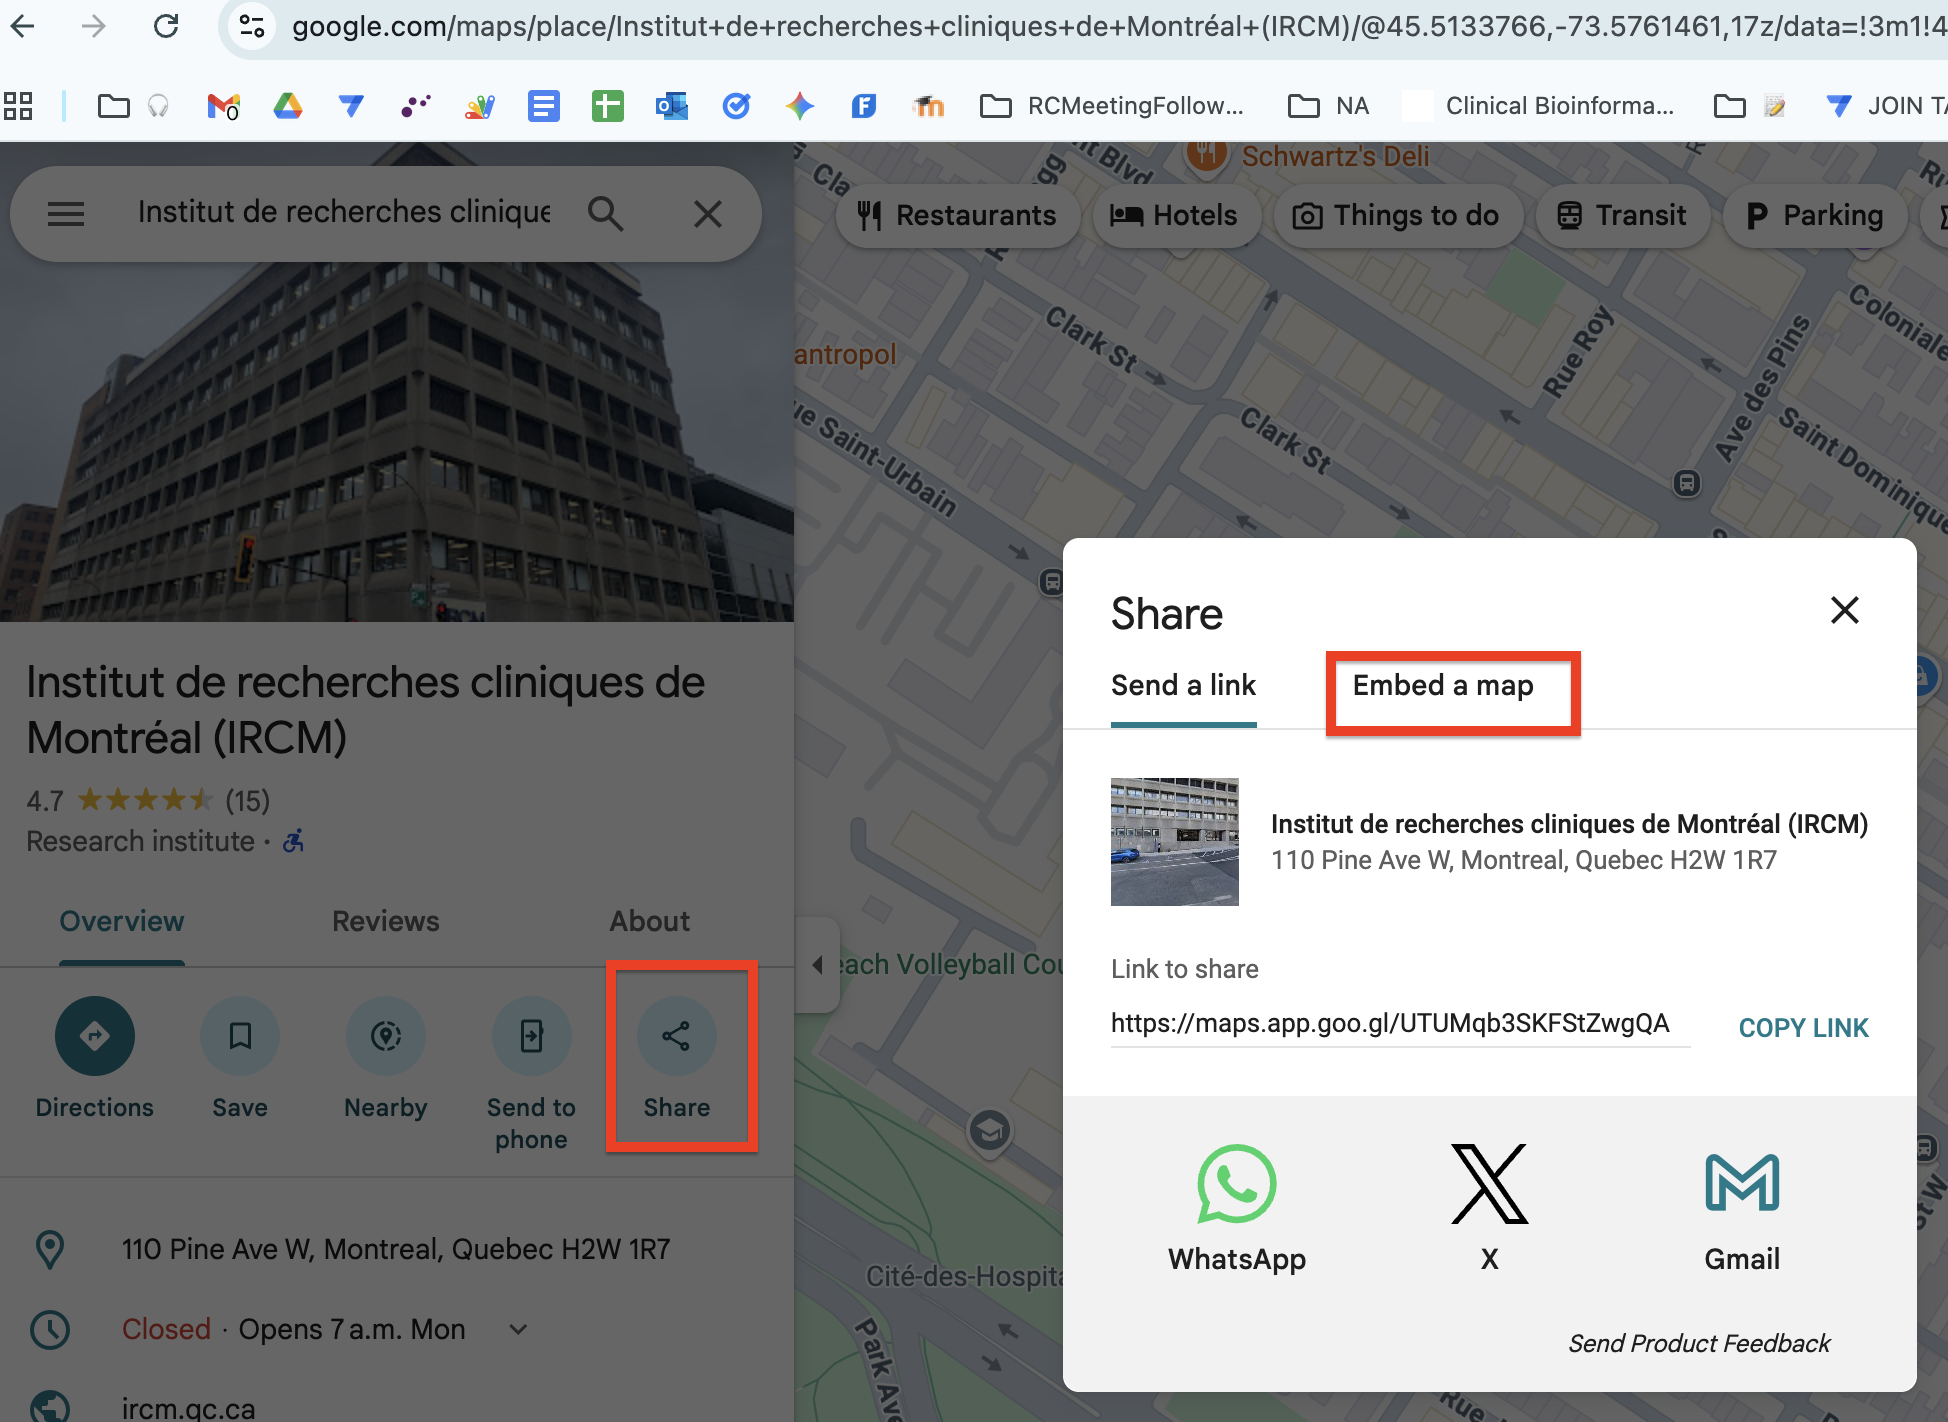Open Transit directions on the map

click(1621, 215)
